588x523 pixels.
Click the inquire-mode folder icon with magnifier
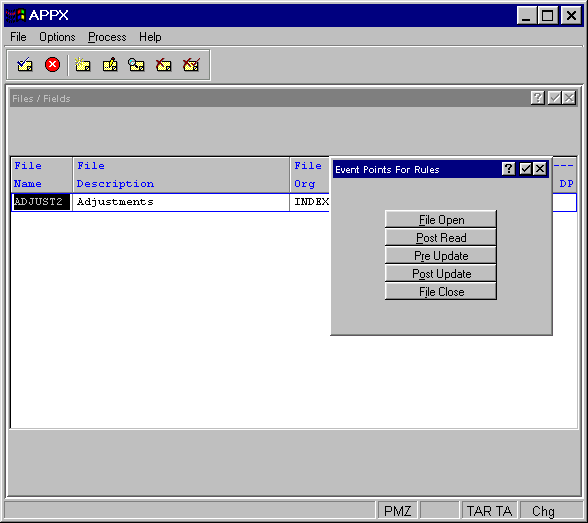pos(136,65)
